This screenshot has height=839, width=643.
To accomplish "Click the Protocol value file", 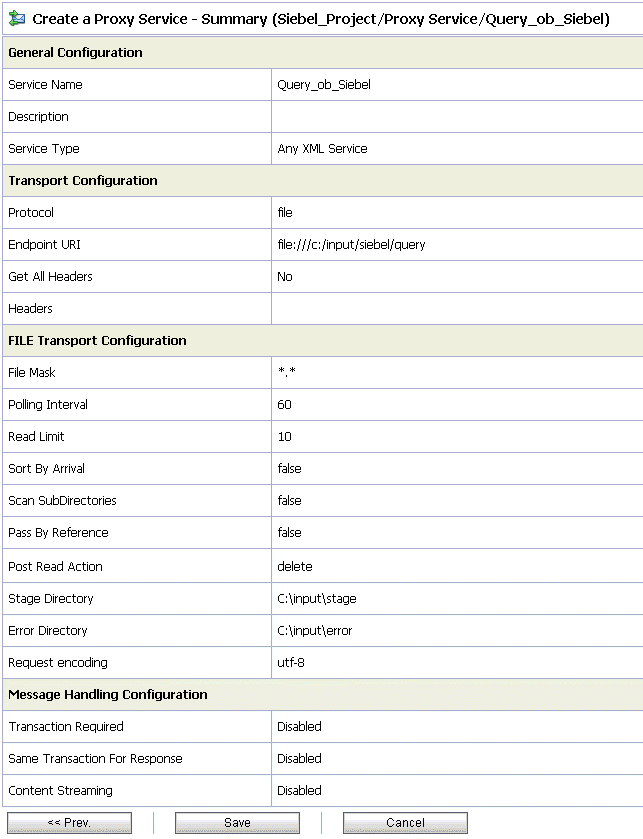I will point(283,212).
